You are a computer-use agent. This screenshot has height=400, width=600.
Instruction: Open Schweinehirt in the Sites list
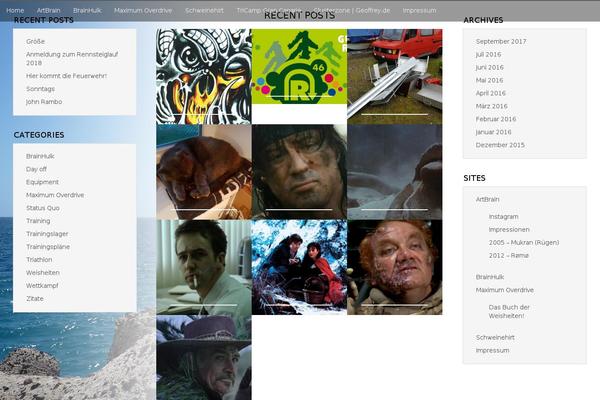(x=495, y=338)
